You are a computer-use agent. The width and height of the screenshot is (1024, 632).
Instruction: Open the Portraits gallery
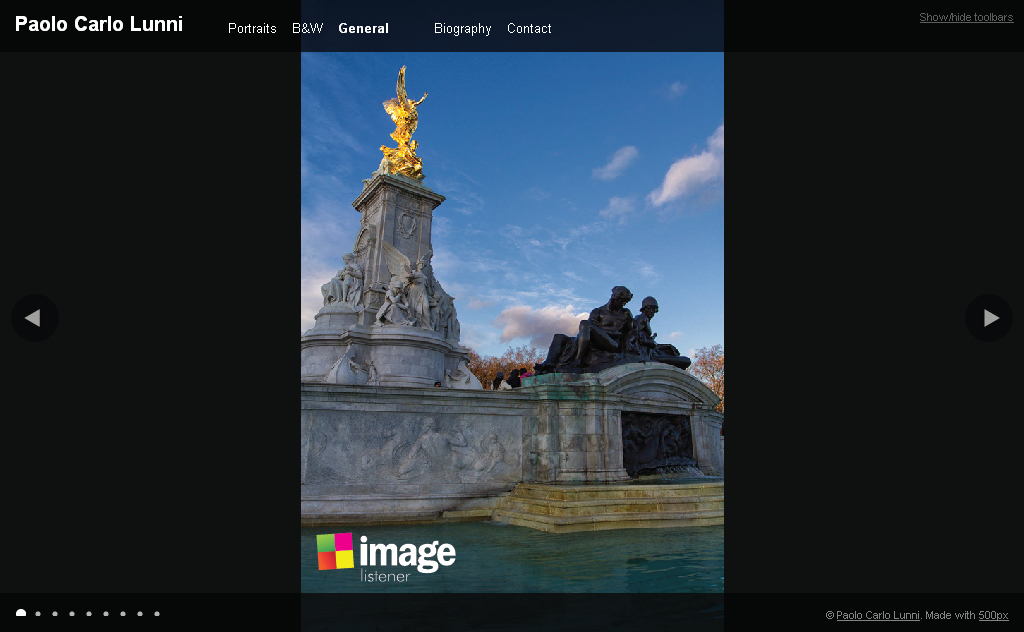click(252, 29)
